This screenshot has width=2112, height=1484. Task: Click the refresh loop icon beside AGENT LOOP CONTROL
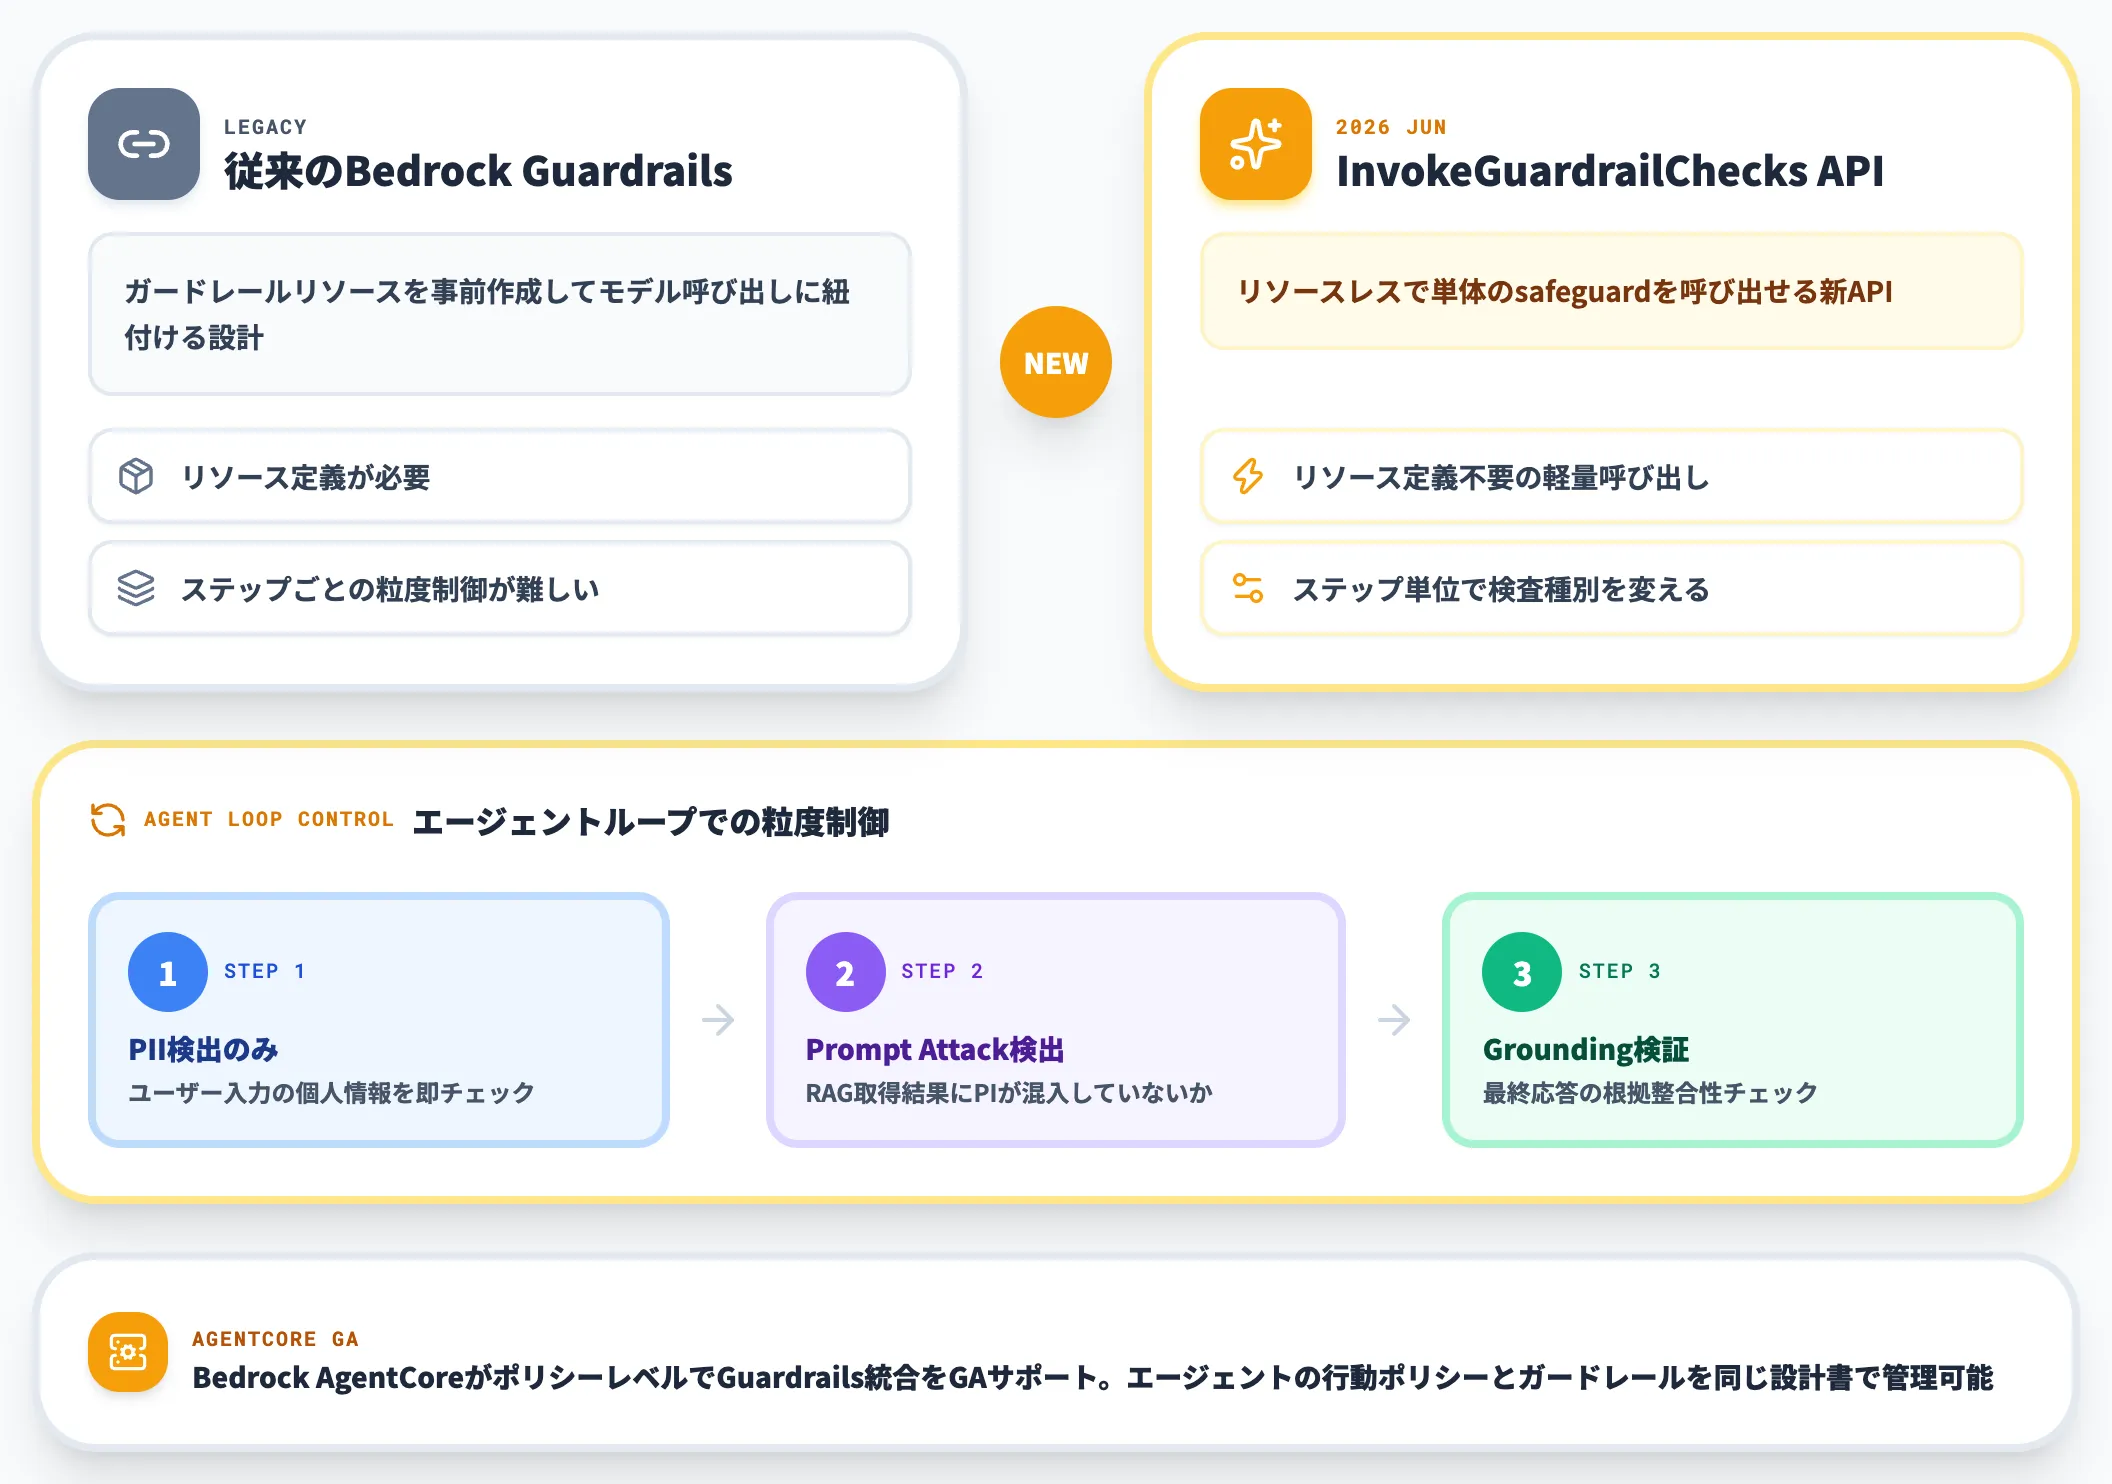coord(108,820)
